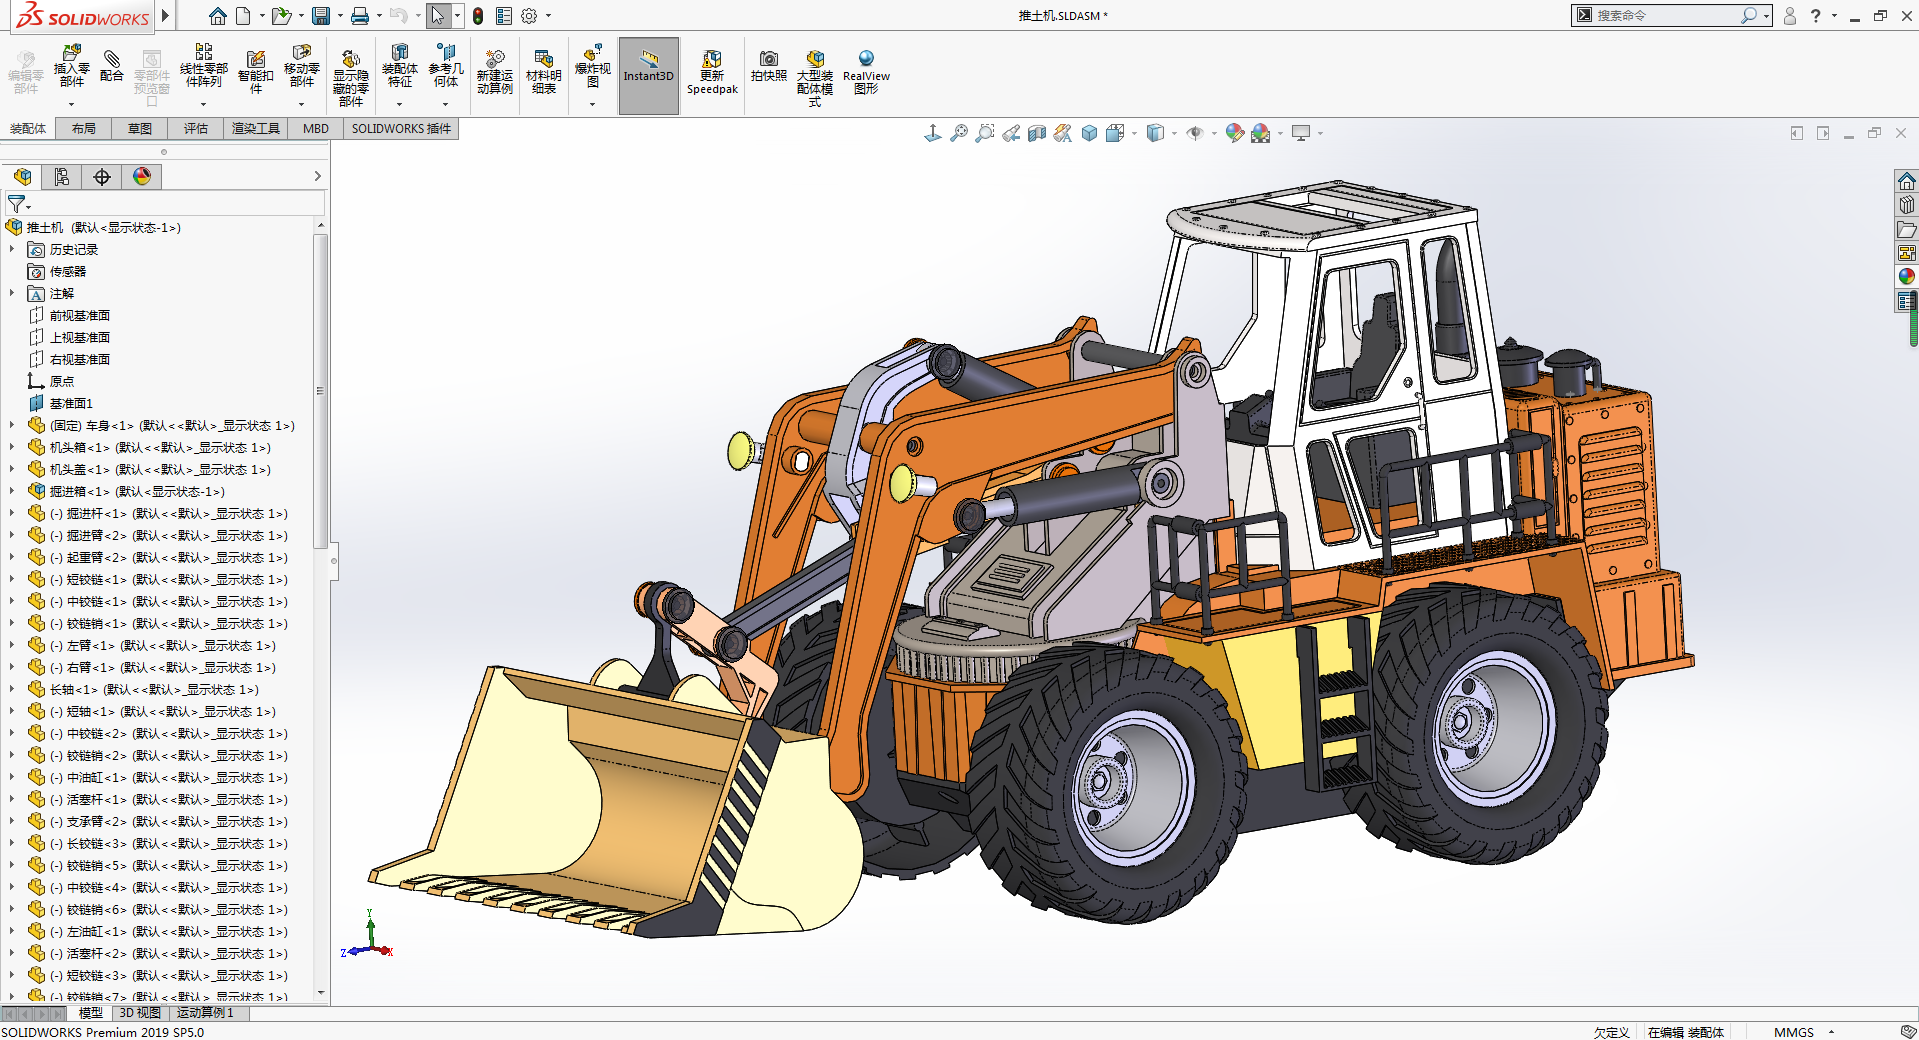
Task: Open the Assembly Features (装配体特征) dropdown arrow
Action: 399,104
